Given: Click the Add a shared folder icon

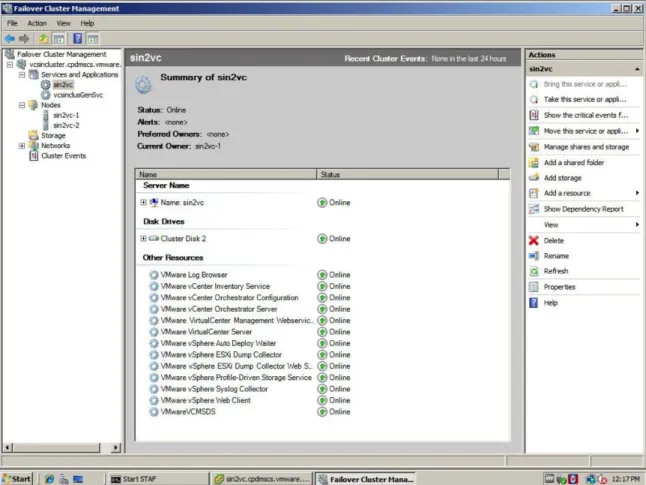Looking at the screenshot, I should pos(534,163).
